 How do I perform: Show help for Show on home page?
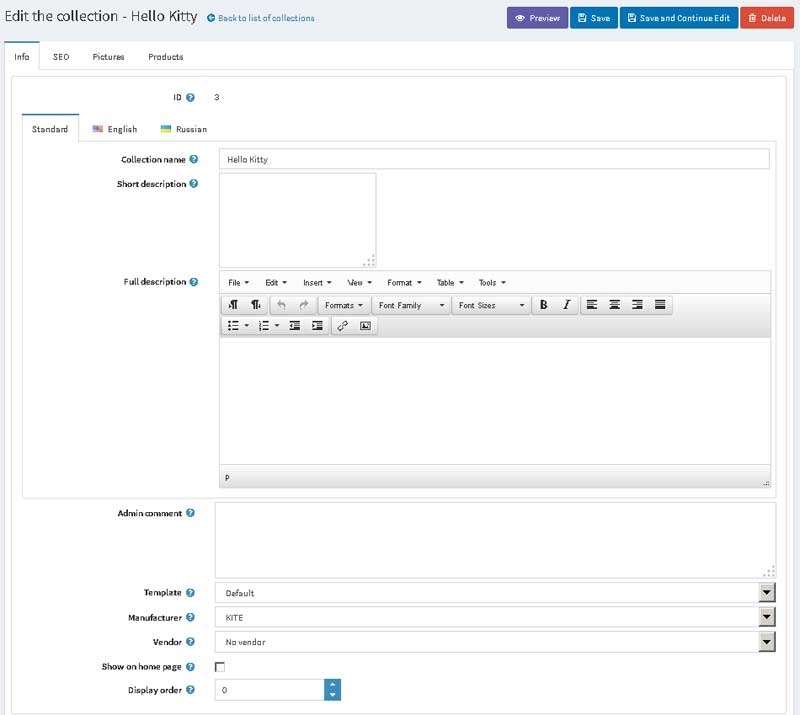[x=190, y=667]
